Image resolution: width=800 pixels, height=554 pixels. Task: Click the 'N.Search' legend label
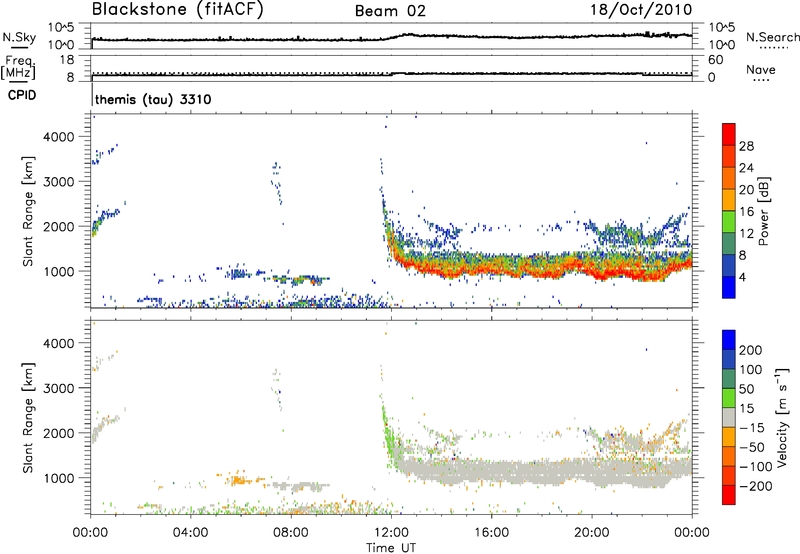[x=772, y=37]
